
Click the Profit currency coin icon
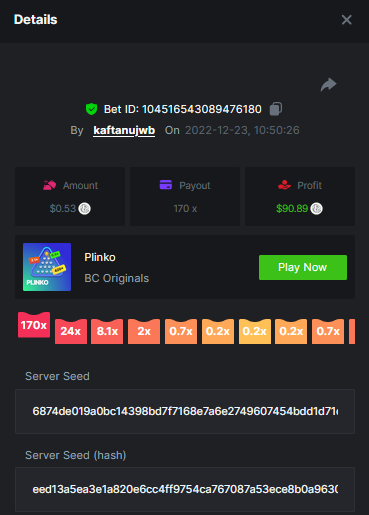click(316, 209)
